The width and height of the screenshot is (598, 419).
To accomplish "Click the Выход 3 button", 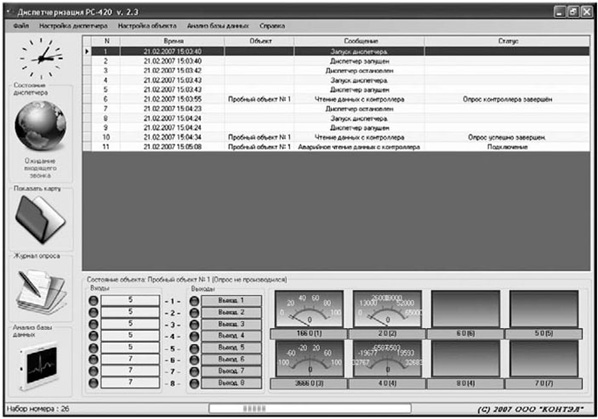I will coord(231,324).
